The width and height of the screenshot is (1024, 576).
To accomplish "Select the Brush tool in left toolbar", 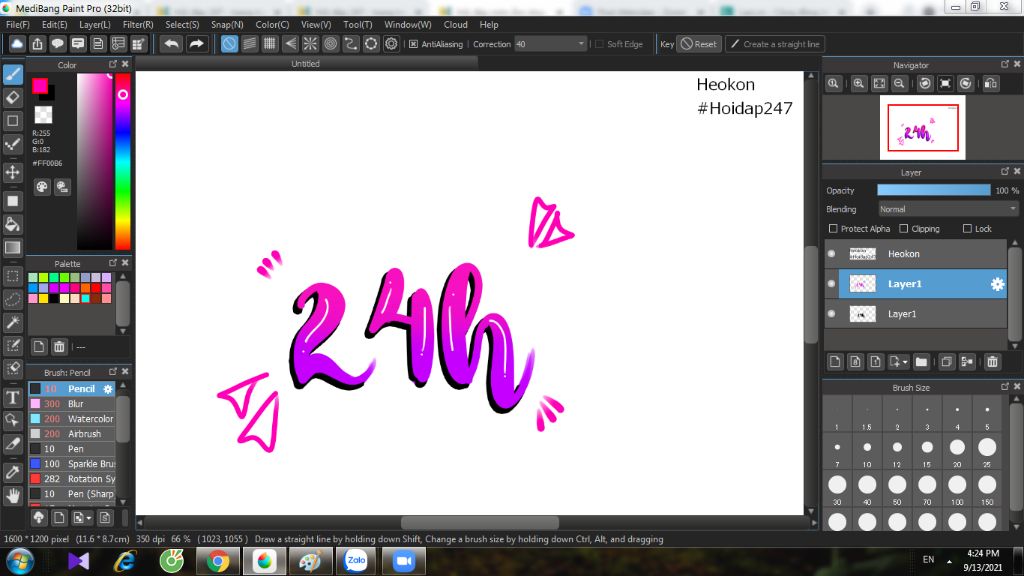I will (x=13, y=74).
